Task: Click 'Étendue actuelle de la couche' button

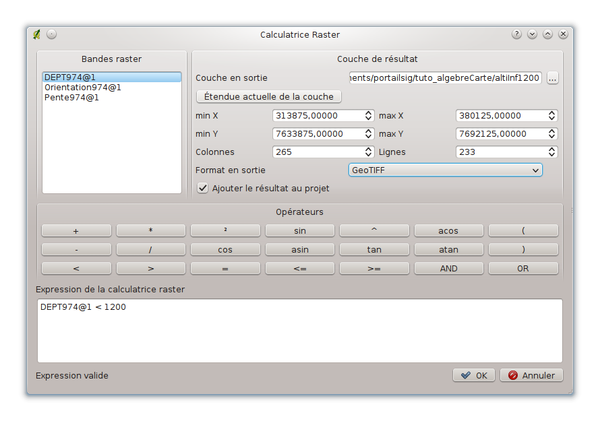Action: point(269,97)
